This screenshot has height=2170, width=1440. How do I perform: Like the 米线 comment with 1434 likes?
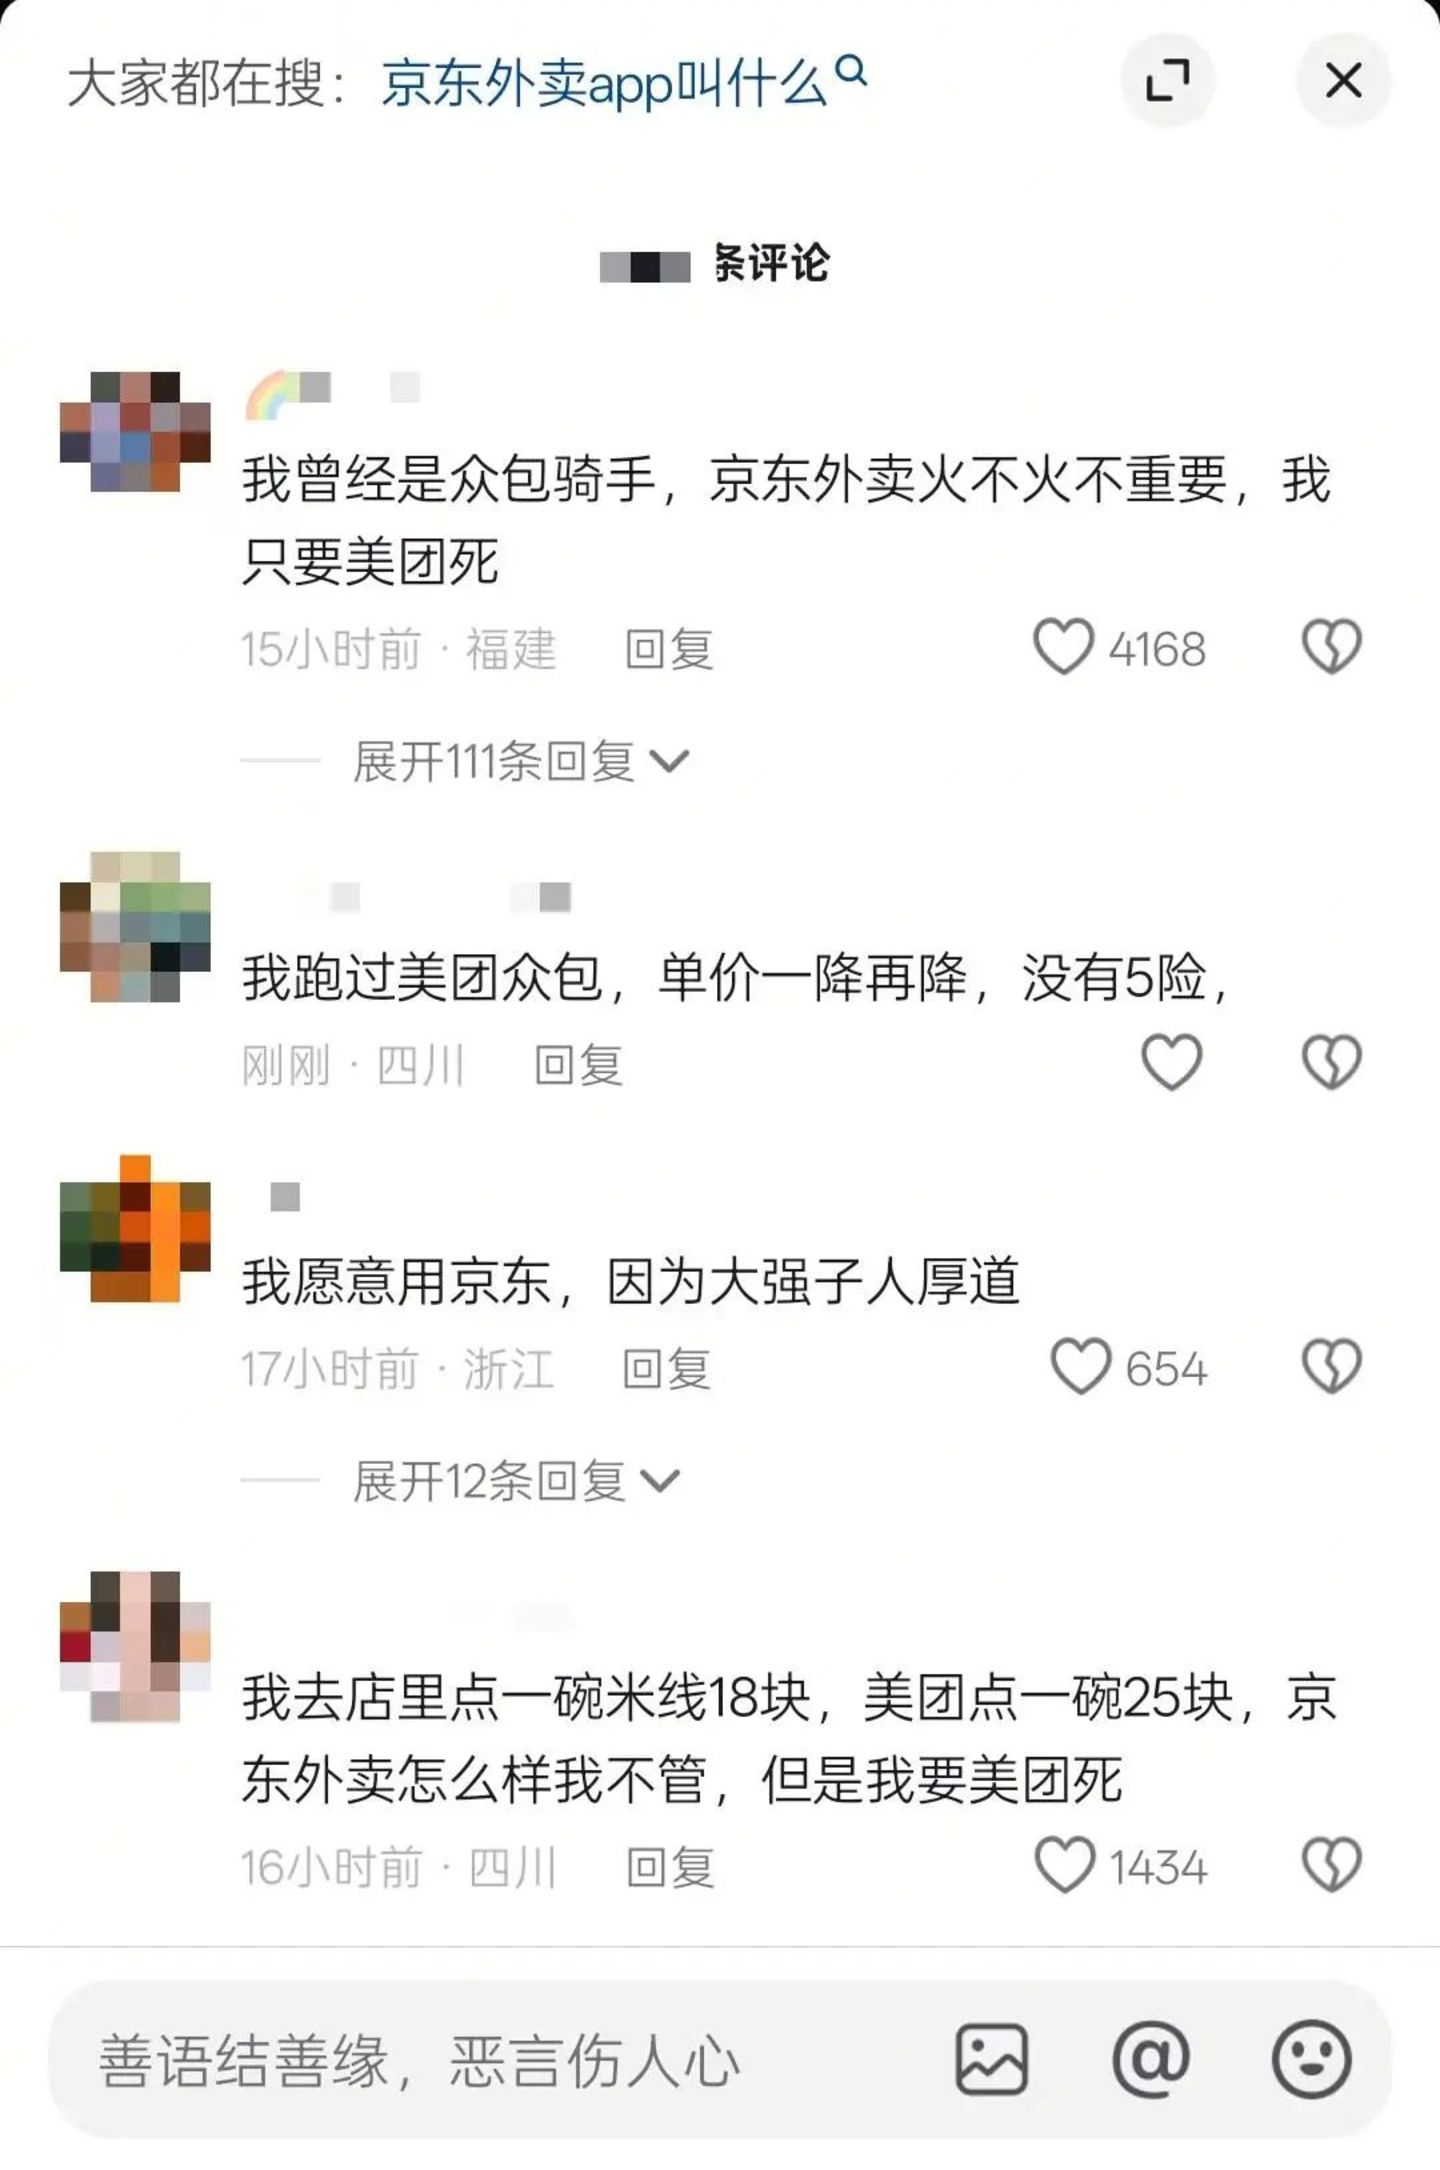click(1064, 1865)
